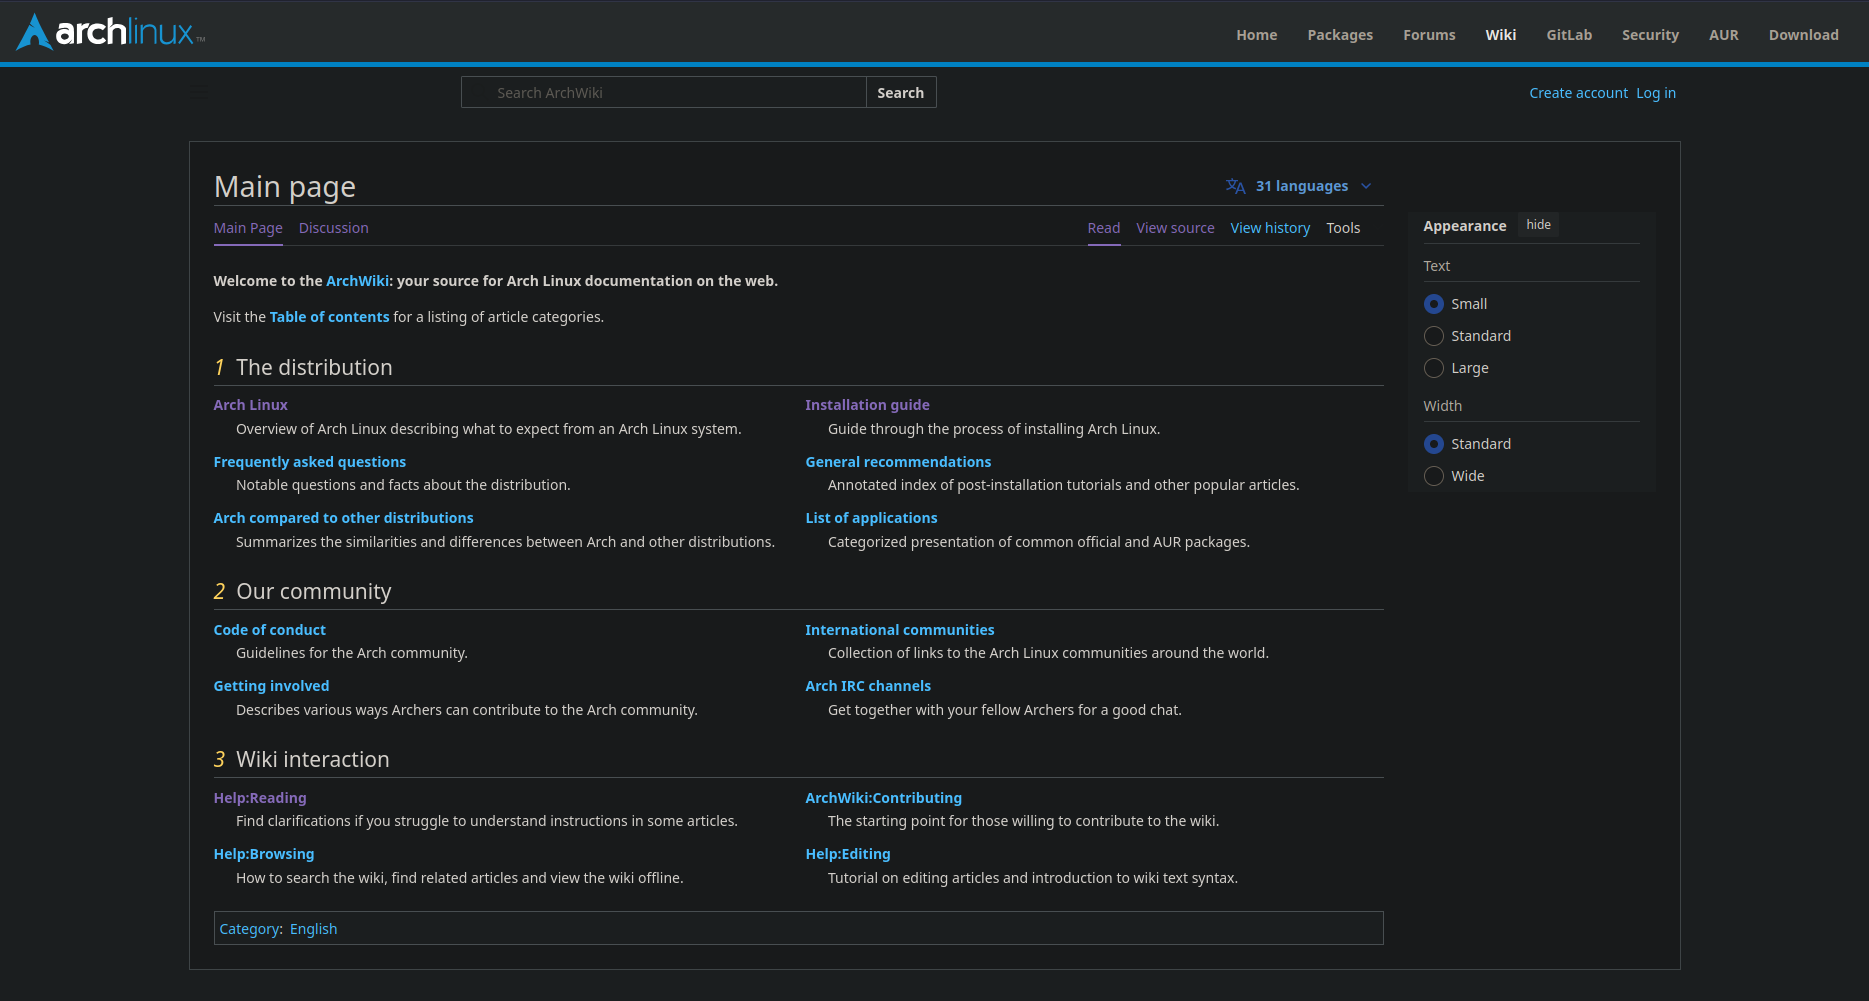Click the Arch Linux logo

coord(110,32)
